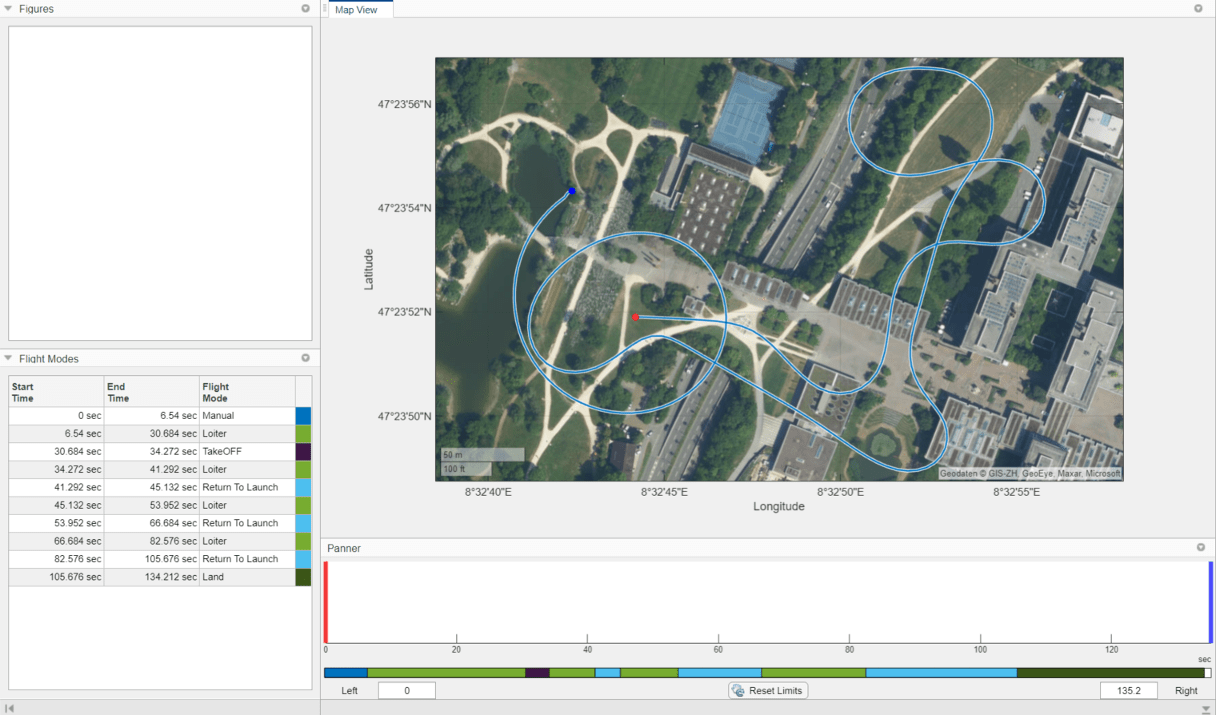Image resolution: width=1216 pixels, height=715 pixels.
Task: Click the Left limit input field
Action: click(x=406, y=690)
